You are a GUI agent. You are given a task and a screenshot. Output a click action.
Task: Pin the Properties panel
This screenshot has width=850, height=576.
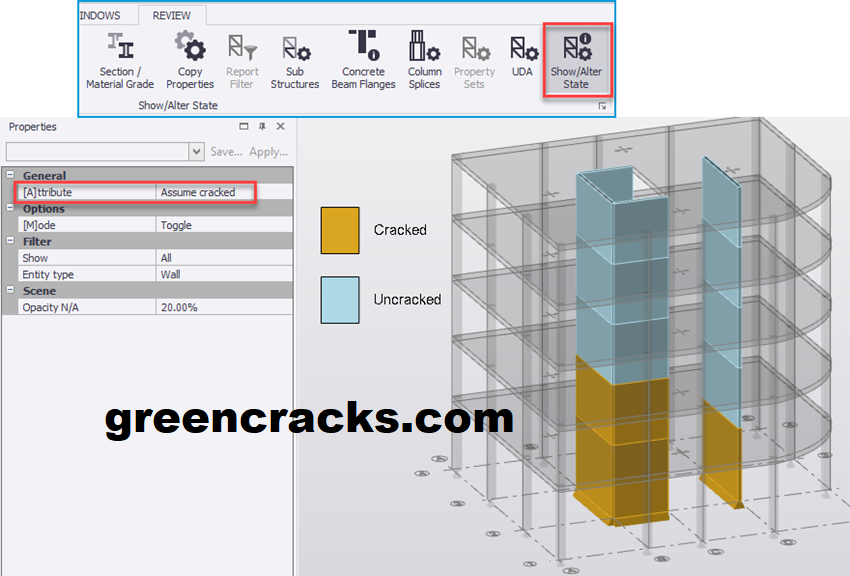click(x=262, y=126)
